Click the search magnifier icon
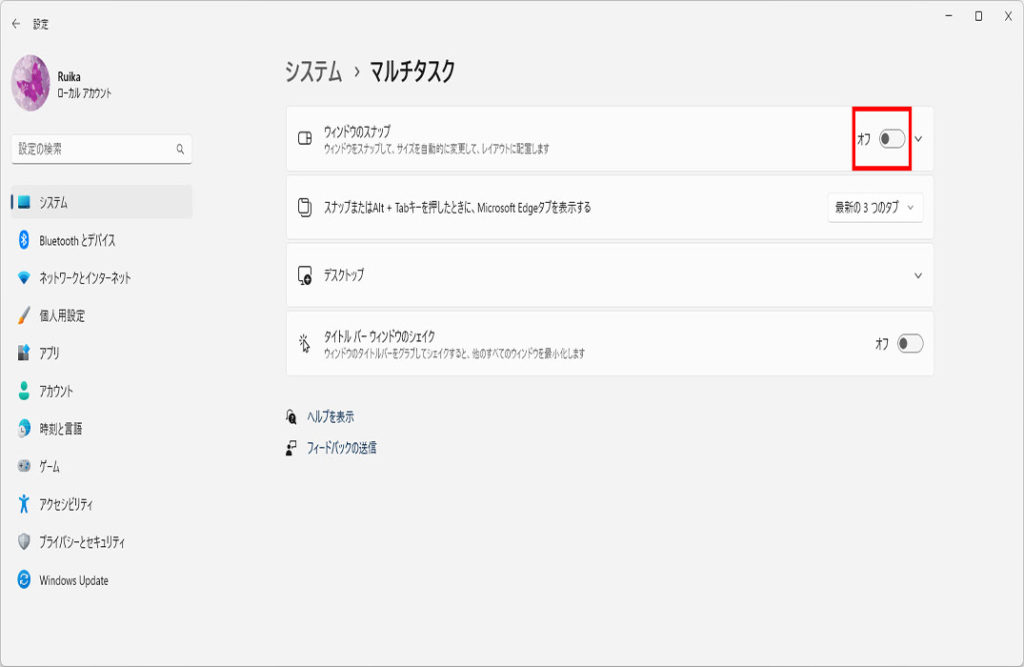 tap(181, 149)
